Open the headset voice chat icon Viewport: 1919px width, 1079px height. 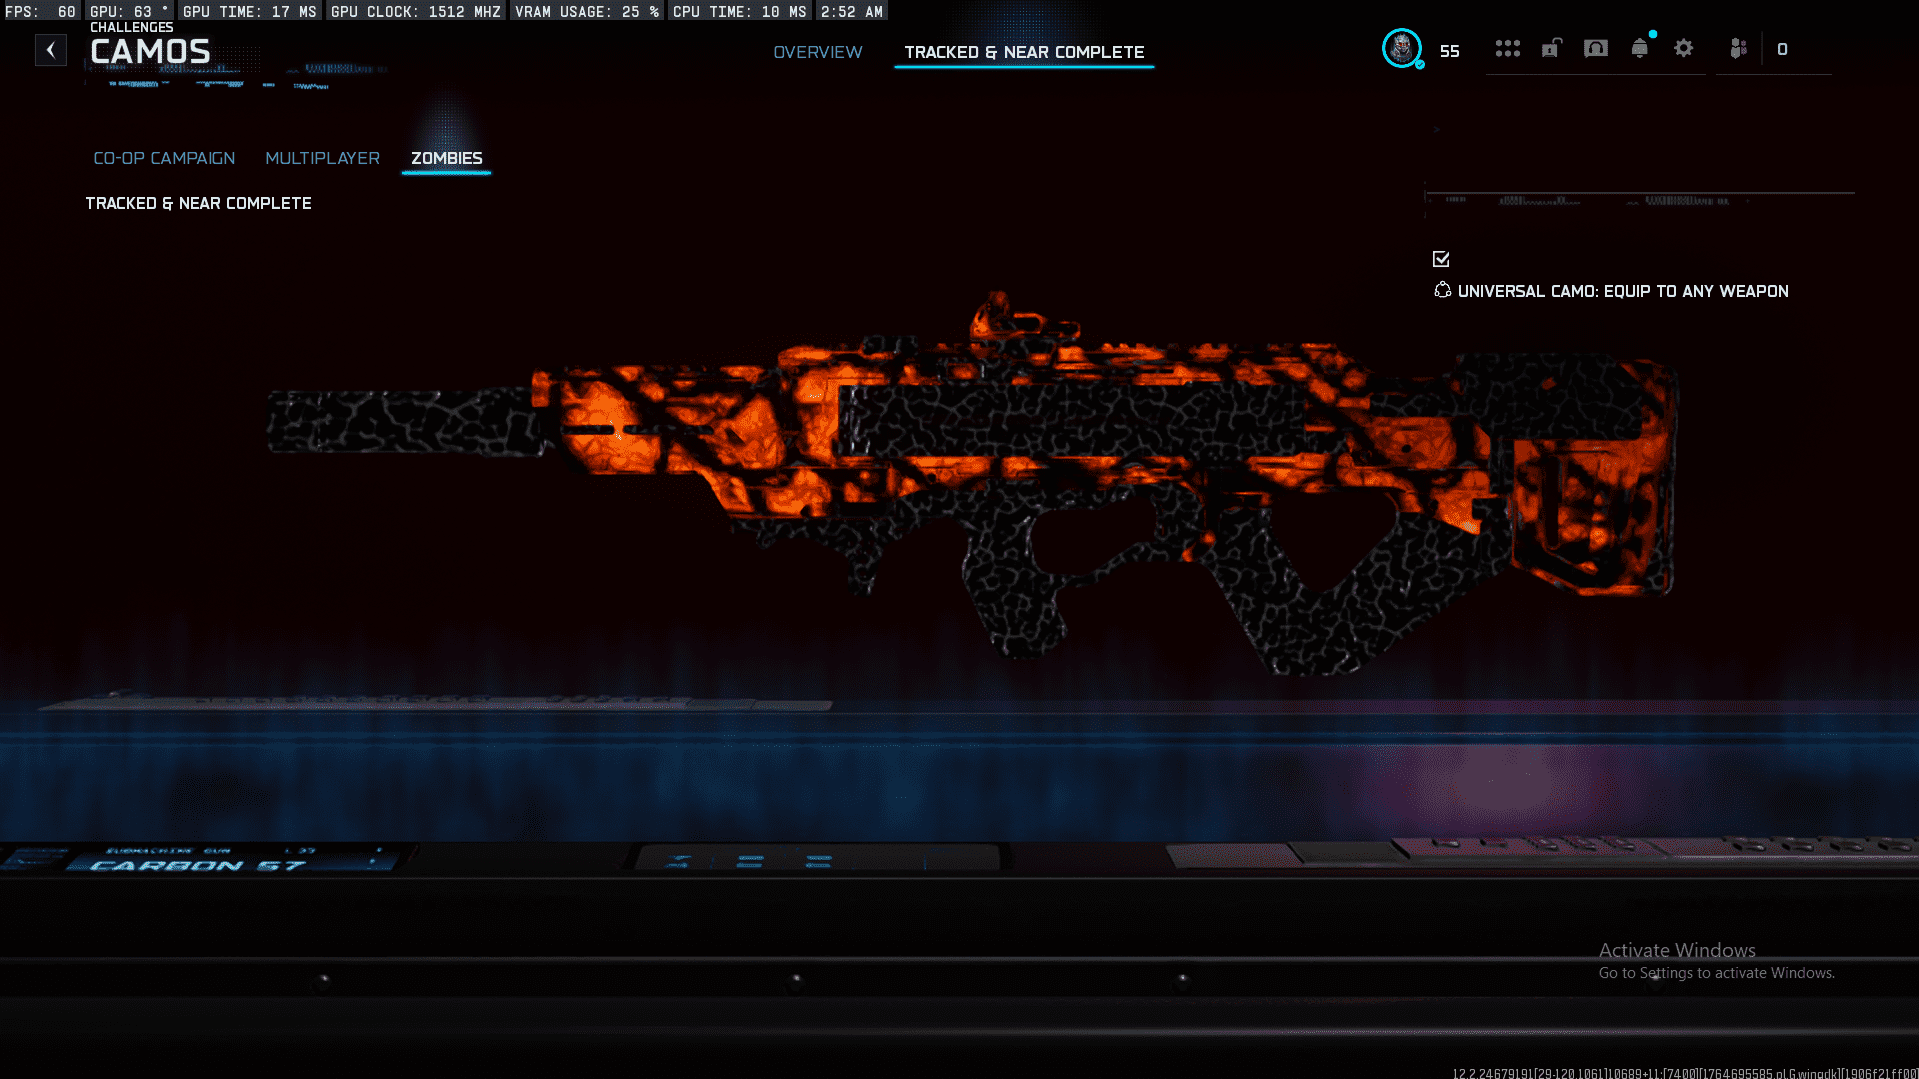[x=1596, y=48]
